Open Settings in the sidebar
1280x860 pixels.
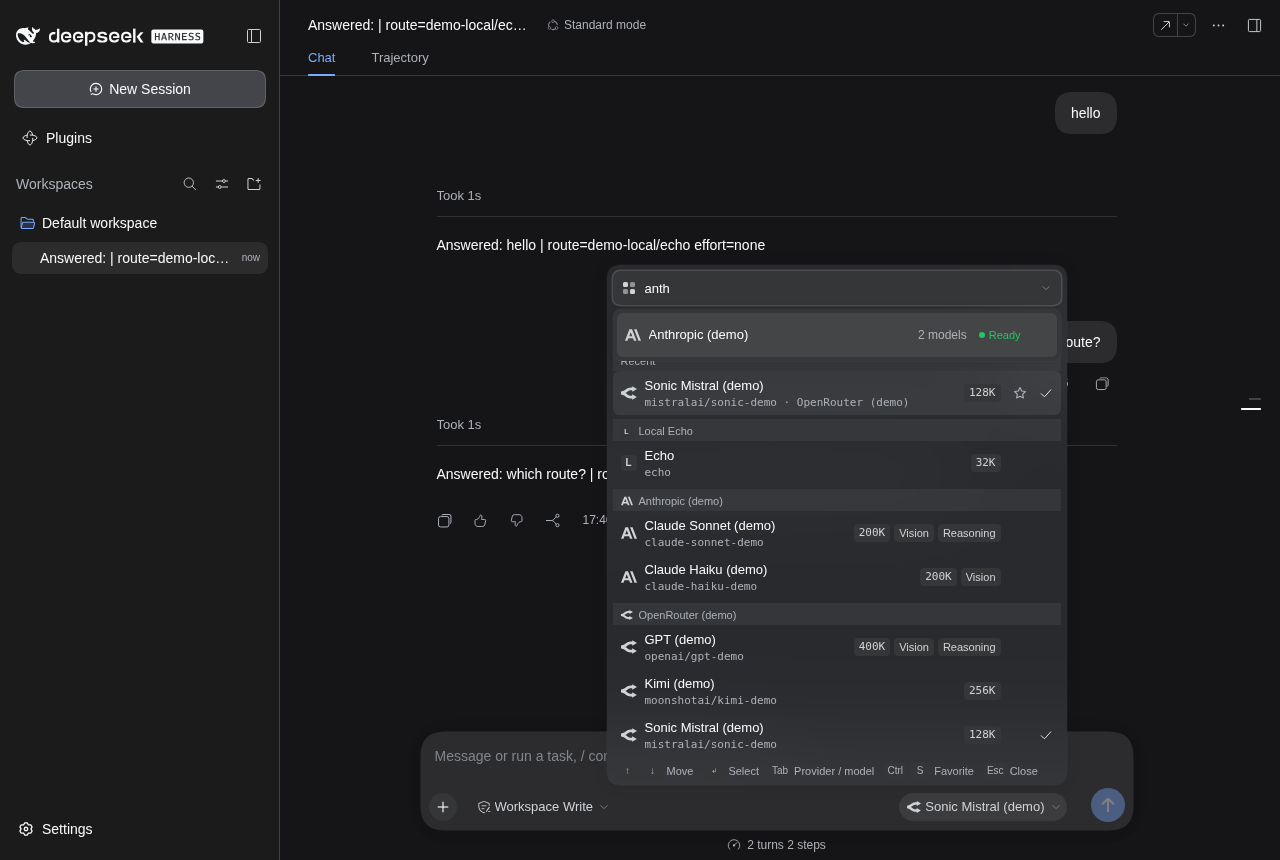[56, 829]
